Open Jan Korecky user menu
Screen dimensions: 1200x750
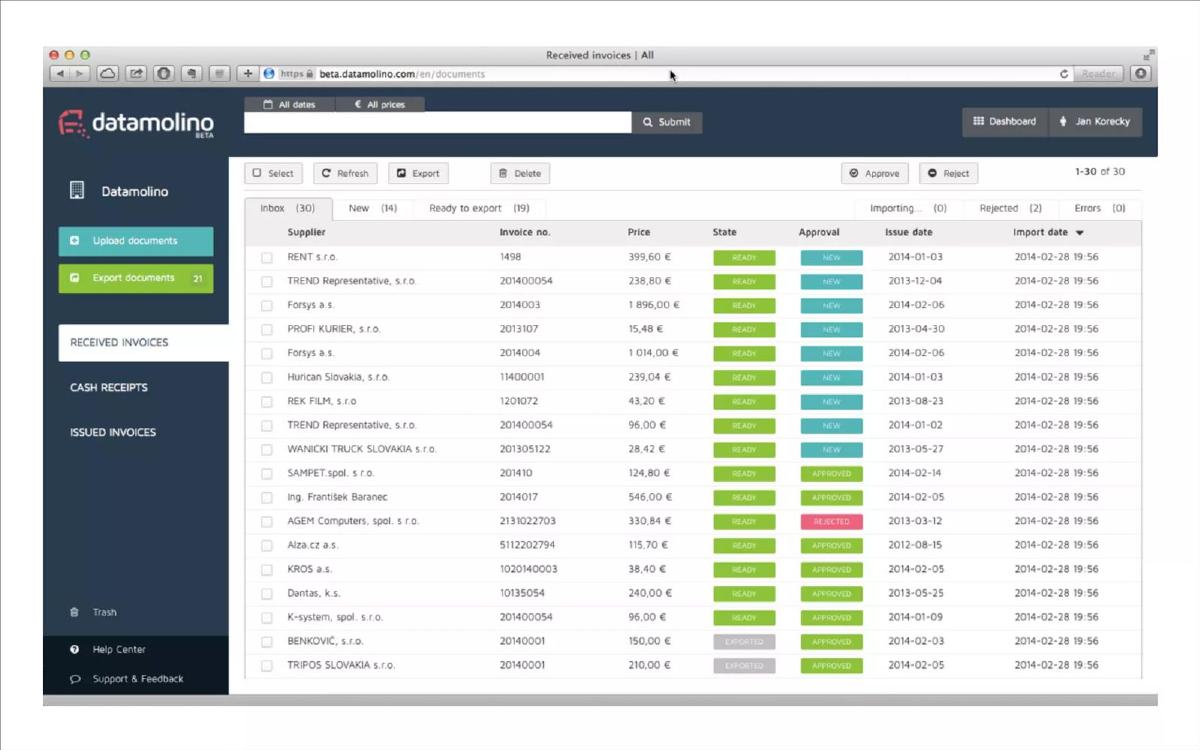click(1095, 121)
